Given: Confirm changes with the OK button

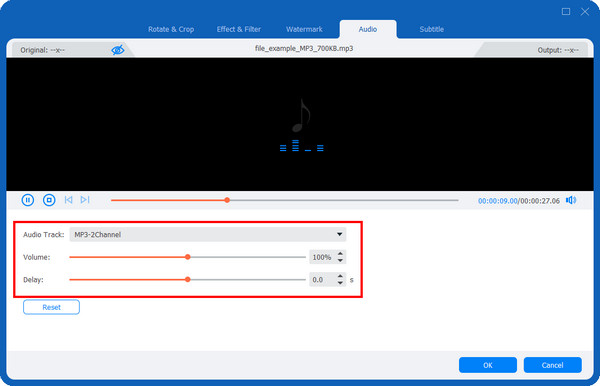Looking at the screenshot, I should coord(488,365).
